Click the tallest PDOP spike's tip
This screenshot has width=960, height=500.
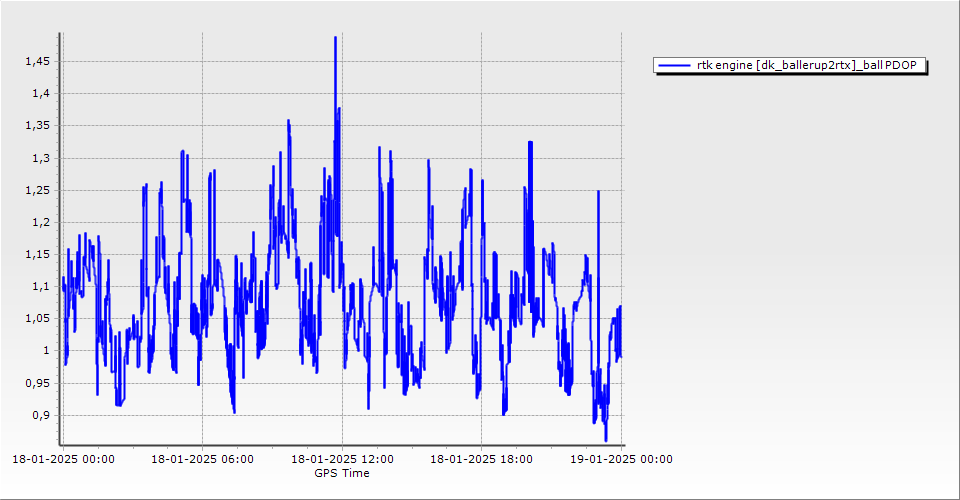pos(335,37)
